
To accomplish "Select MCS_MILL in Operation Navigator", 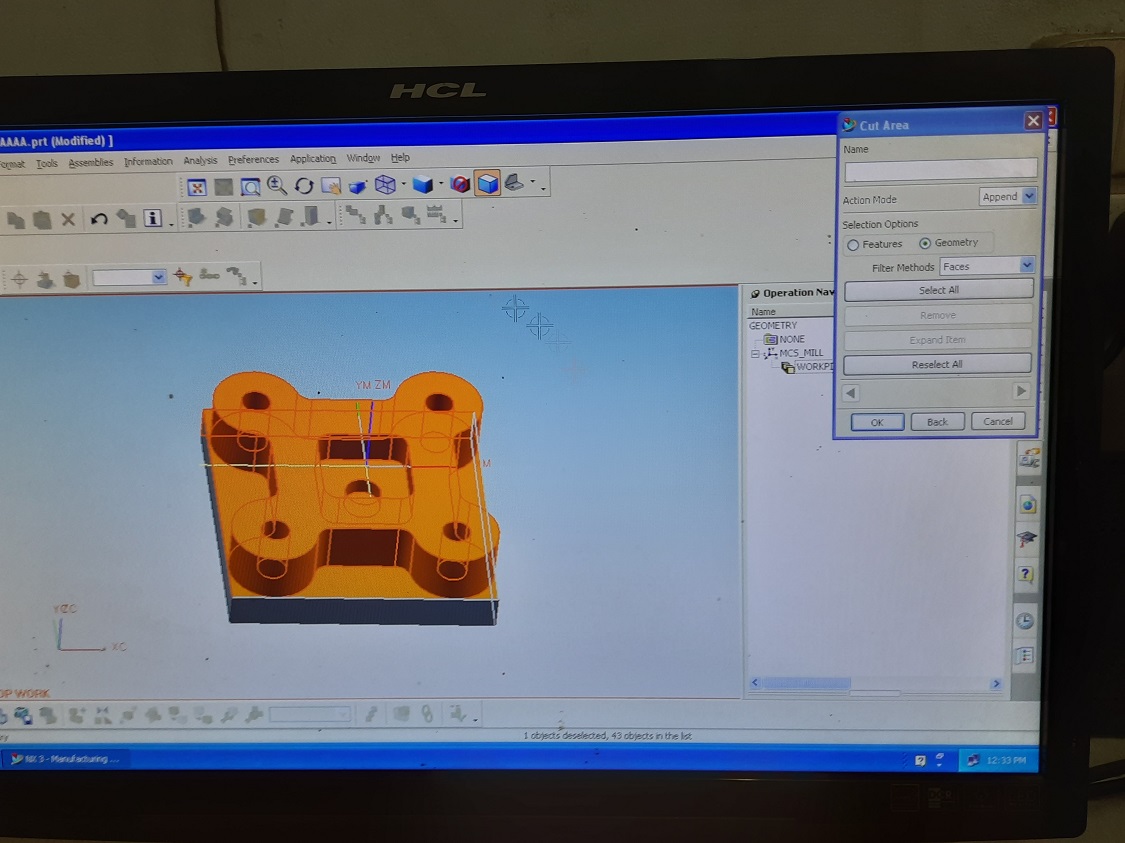I will (801, 353).
